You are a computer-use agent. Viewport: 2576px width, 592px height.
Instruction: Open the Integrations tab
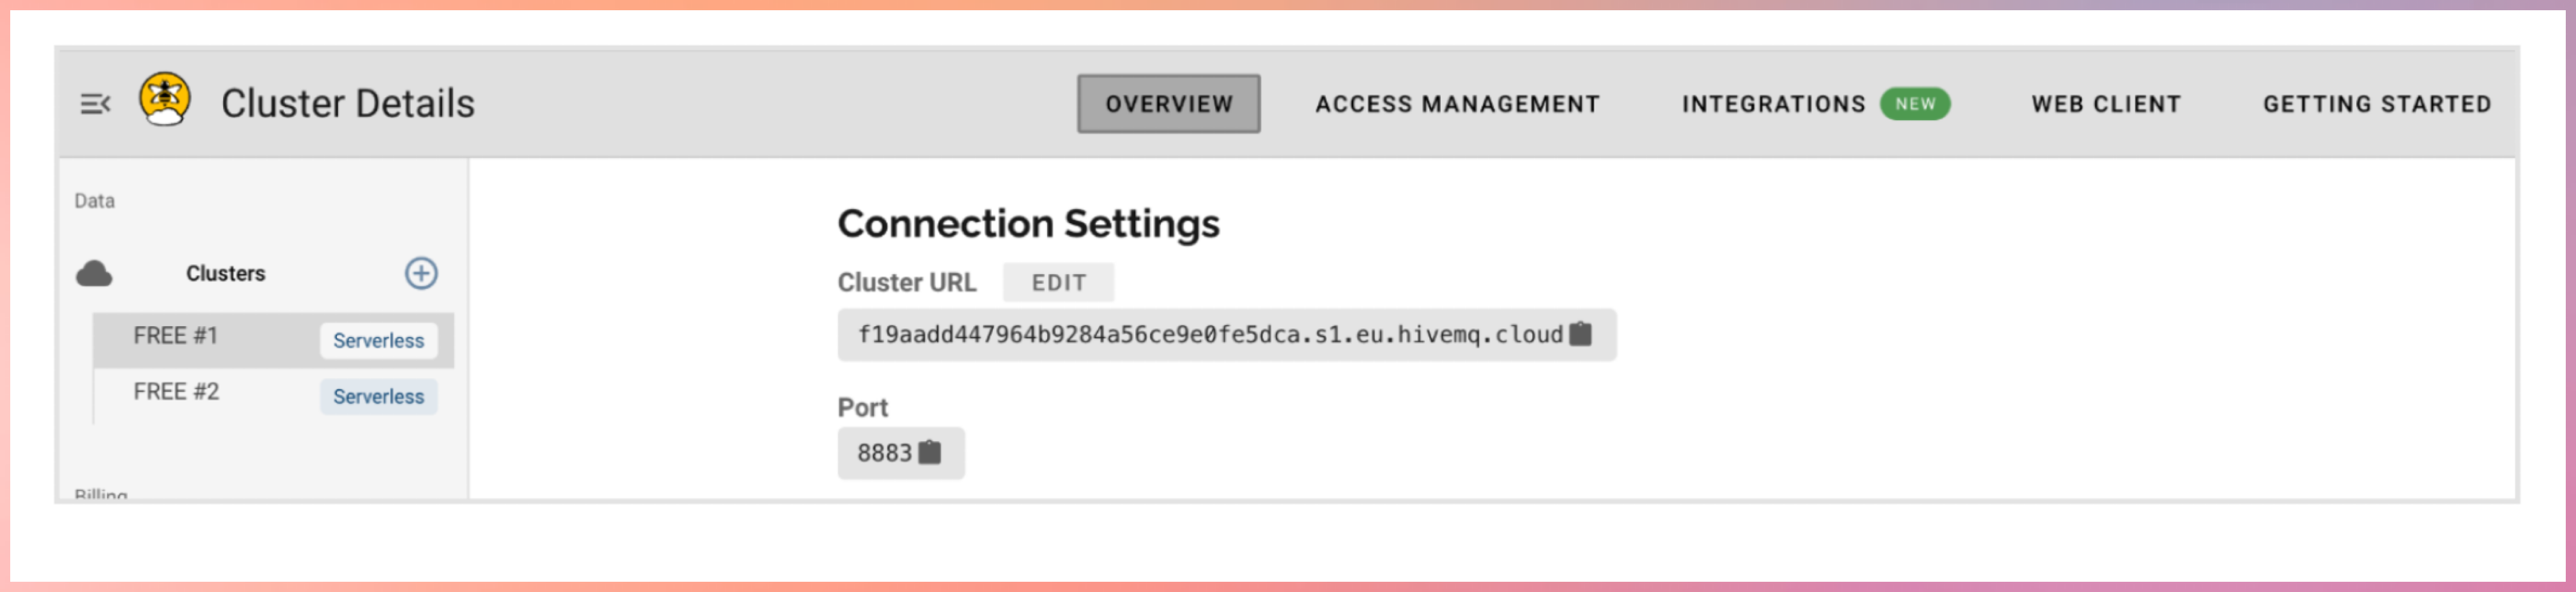1773,104
